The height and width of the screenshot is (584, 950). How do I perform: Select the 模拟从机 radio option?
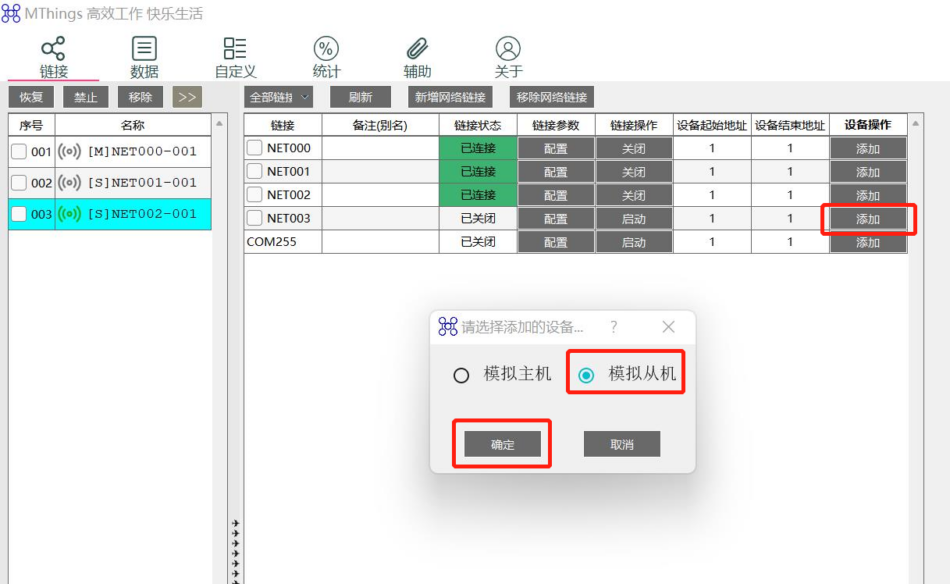point(627,374)
